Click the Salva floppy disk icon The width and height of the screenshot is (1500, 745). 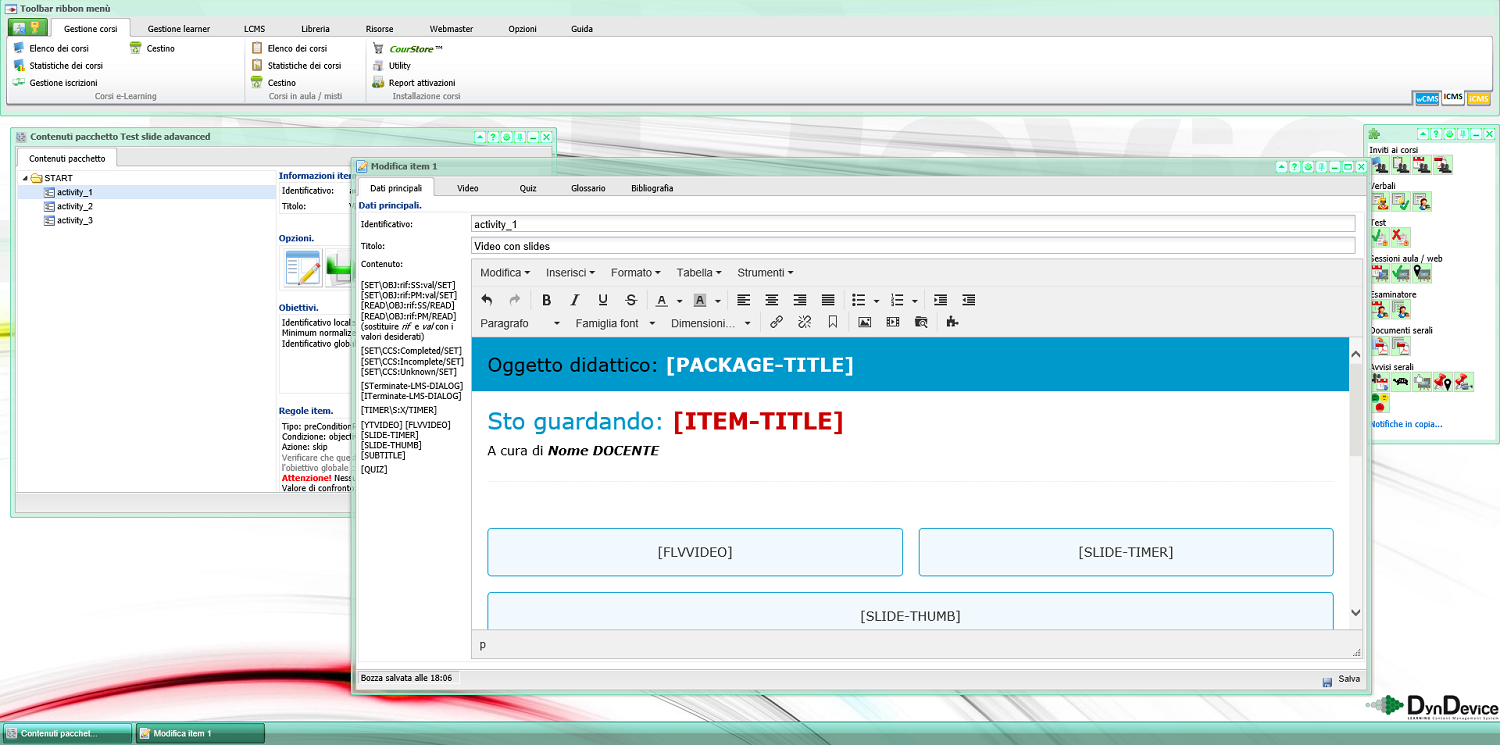tap(1327, 681)
